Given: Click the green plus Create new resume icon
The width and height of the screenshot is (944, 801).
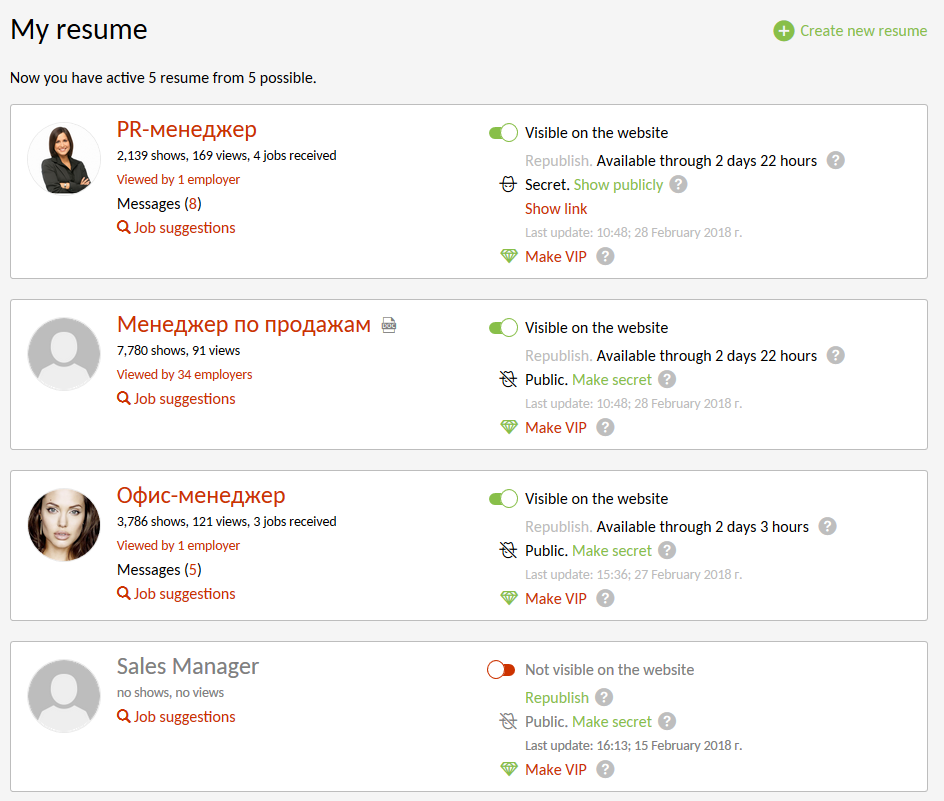Looking at the screenshot, I should point(784,31).
